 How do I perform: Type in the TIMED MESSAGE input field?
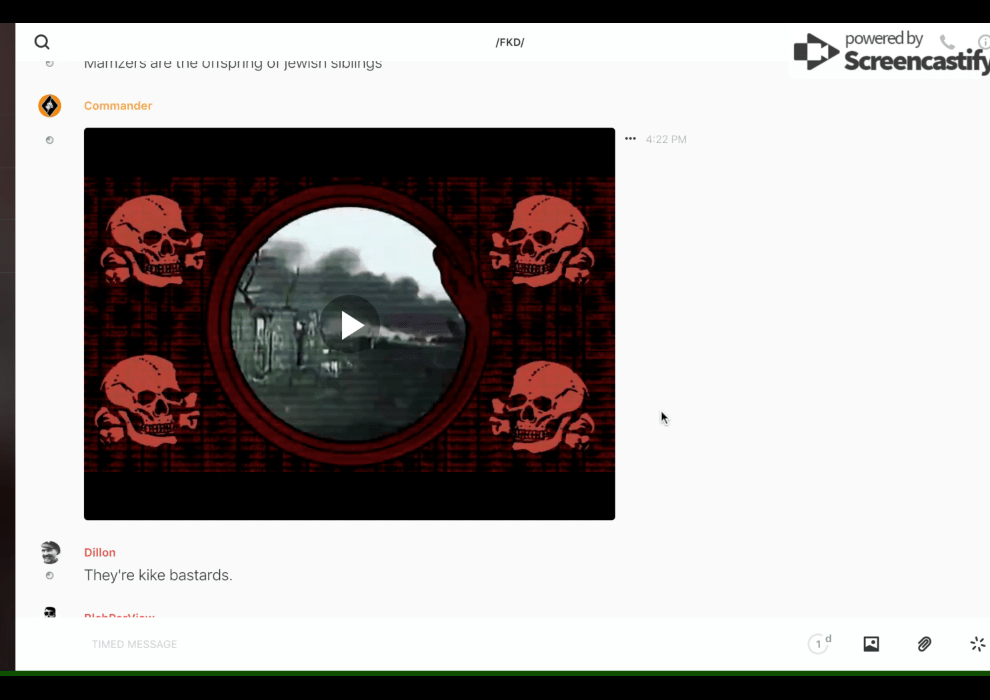pyautogui.click(x=400, y=644)
